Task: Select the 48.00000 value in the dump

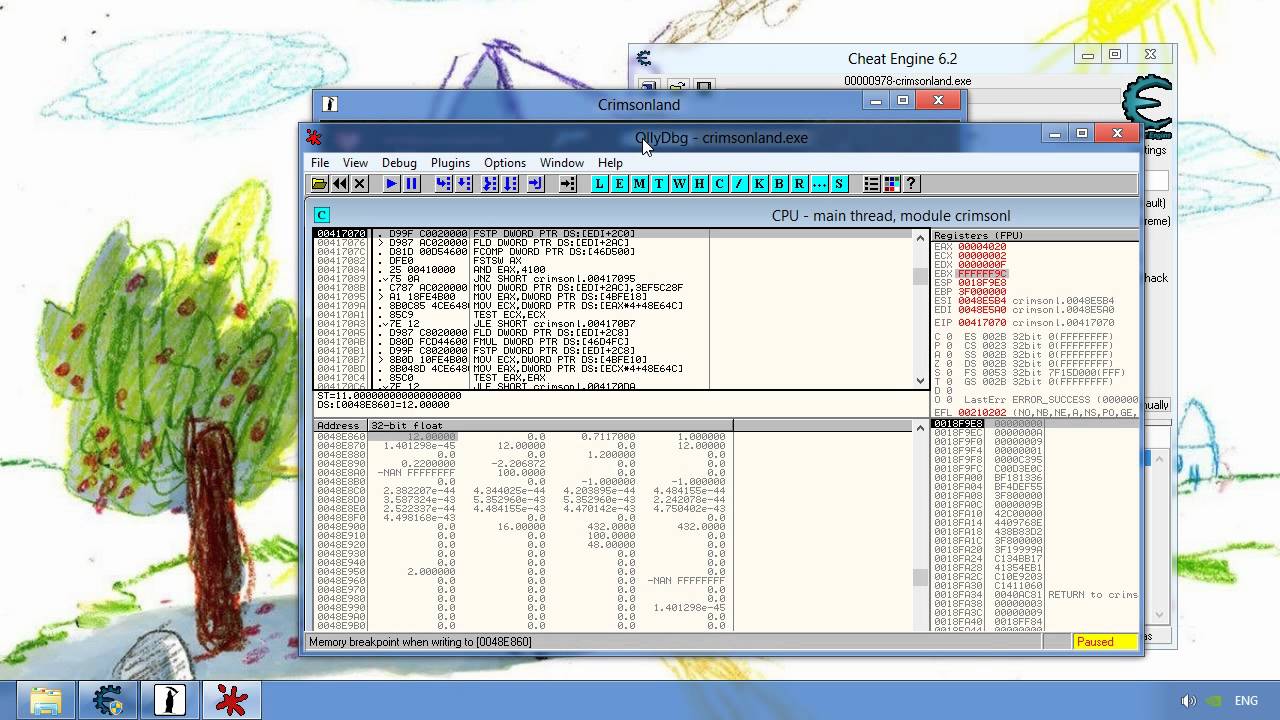Action: (610, 545)
